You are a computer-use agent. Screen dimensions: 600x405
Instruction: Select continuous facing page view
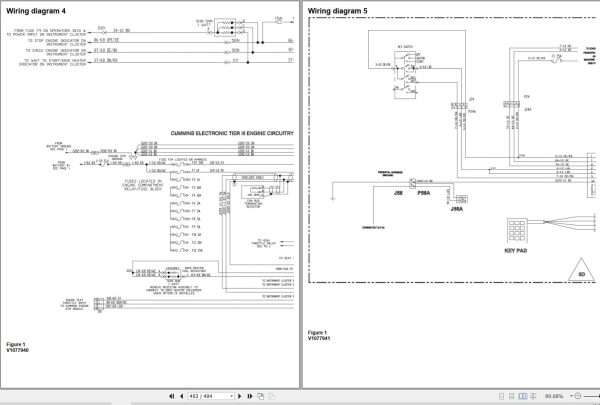(533, 396)
